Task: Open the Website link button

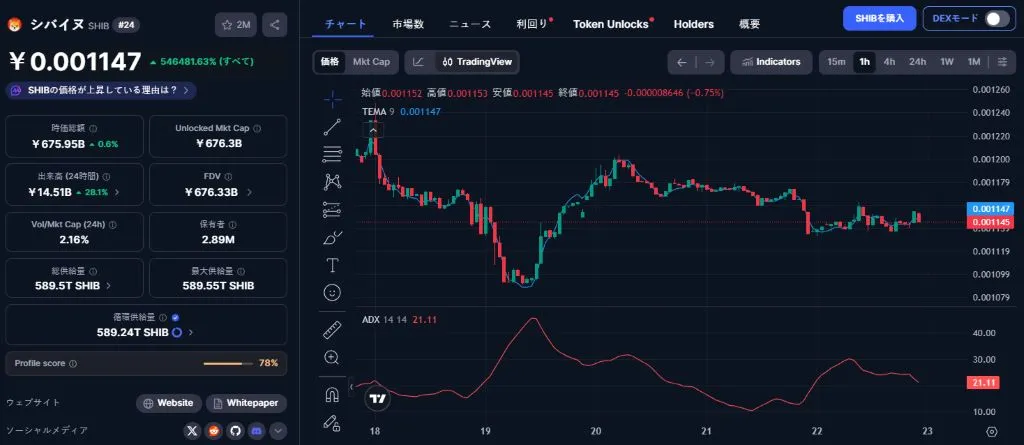Action: (168, 403)
